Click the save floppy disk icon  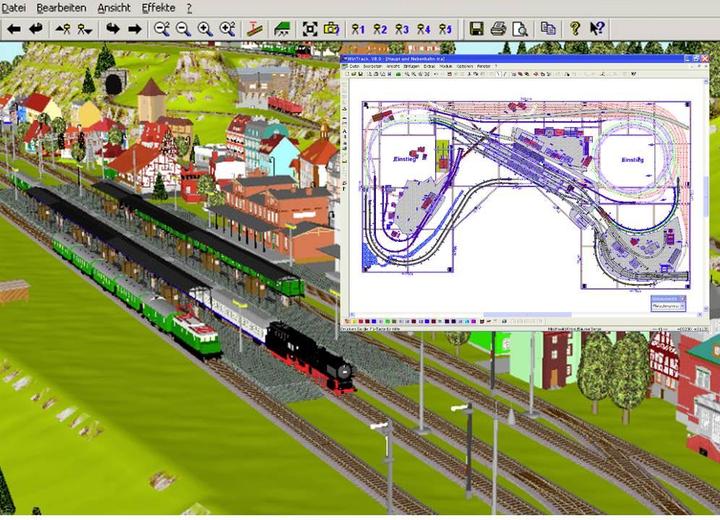pyautogui.click(x=477, y=29)
